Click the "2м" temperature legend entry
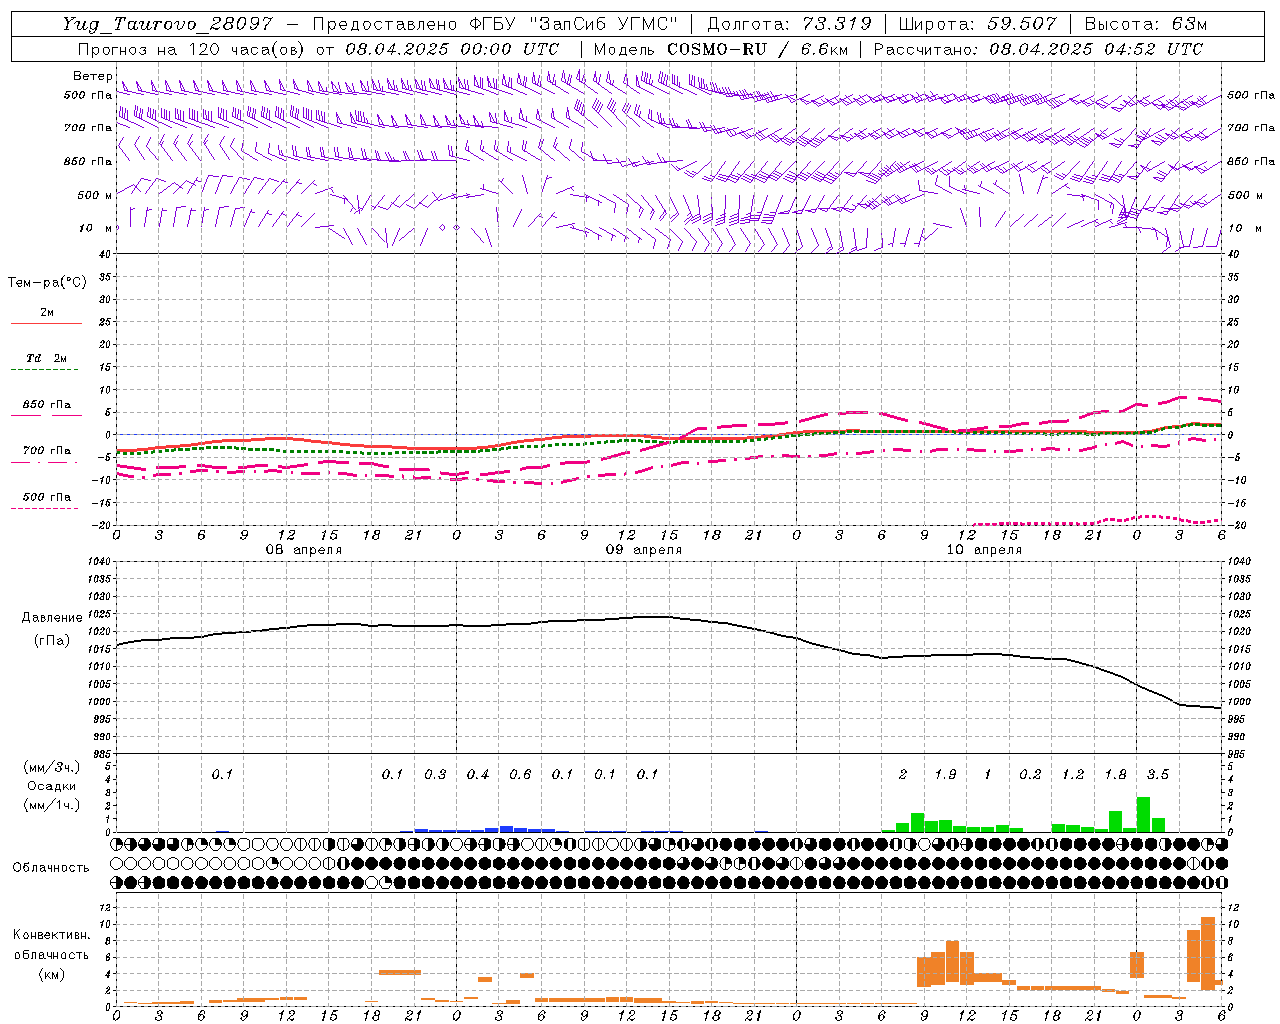 (46, 313)
